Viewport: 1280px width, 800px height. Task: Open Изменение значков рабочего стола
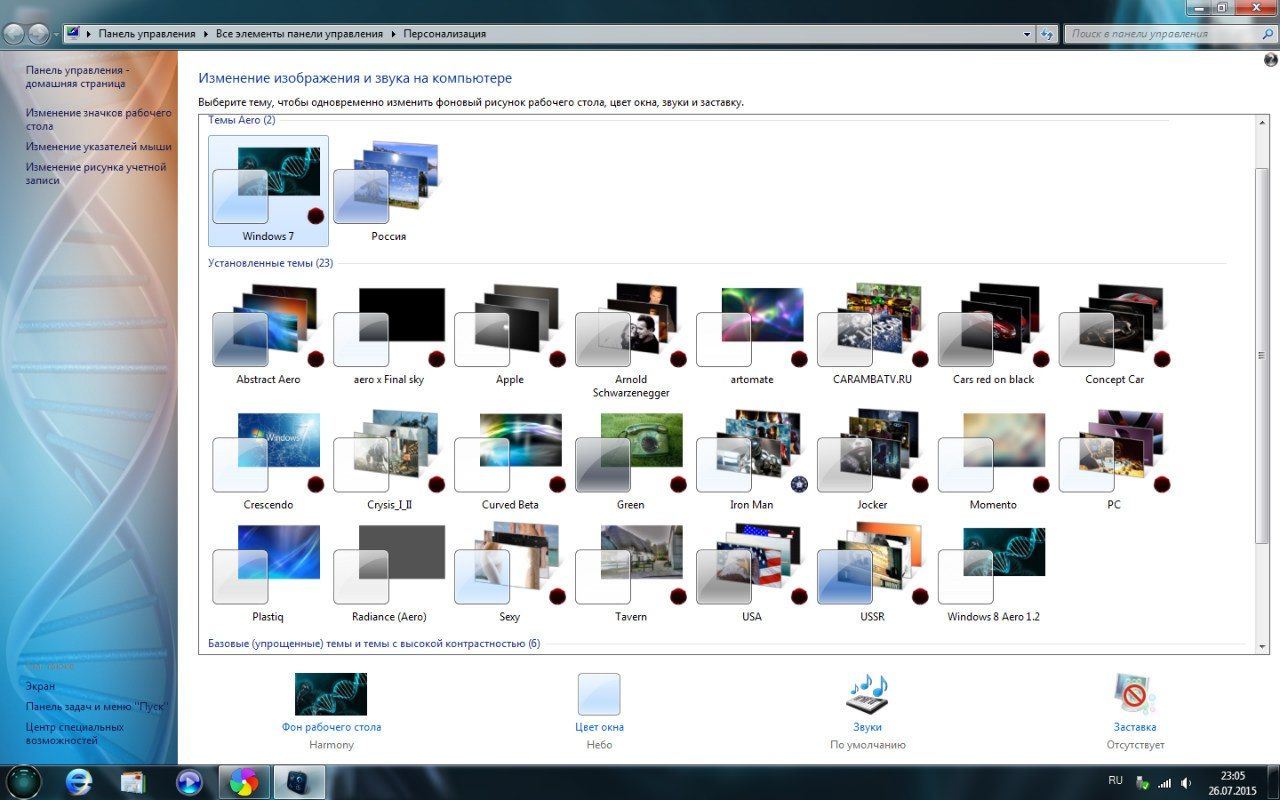(98, 120)
